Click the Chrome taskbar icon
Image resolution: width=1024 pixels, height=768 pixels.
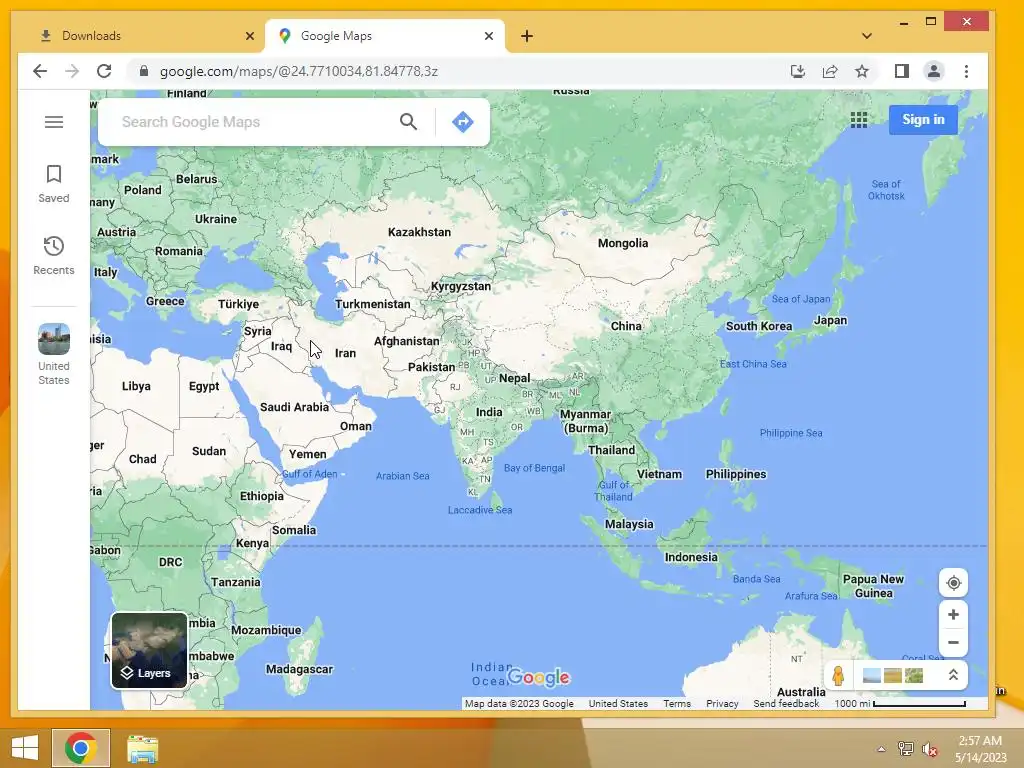(81, 748)
